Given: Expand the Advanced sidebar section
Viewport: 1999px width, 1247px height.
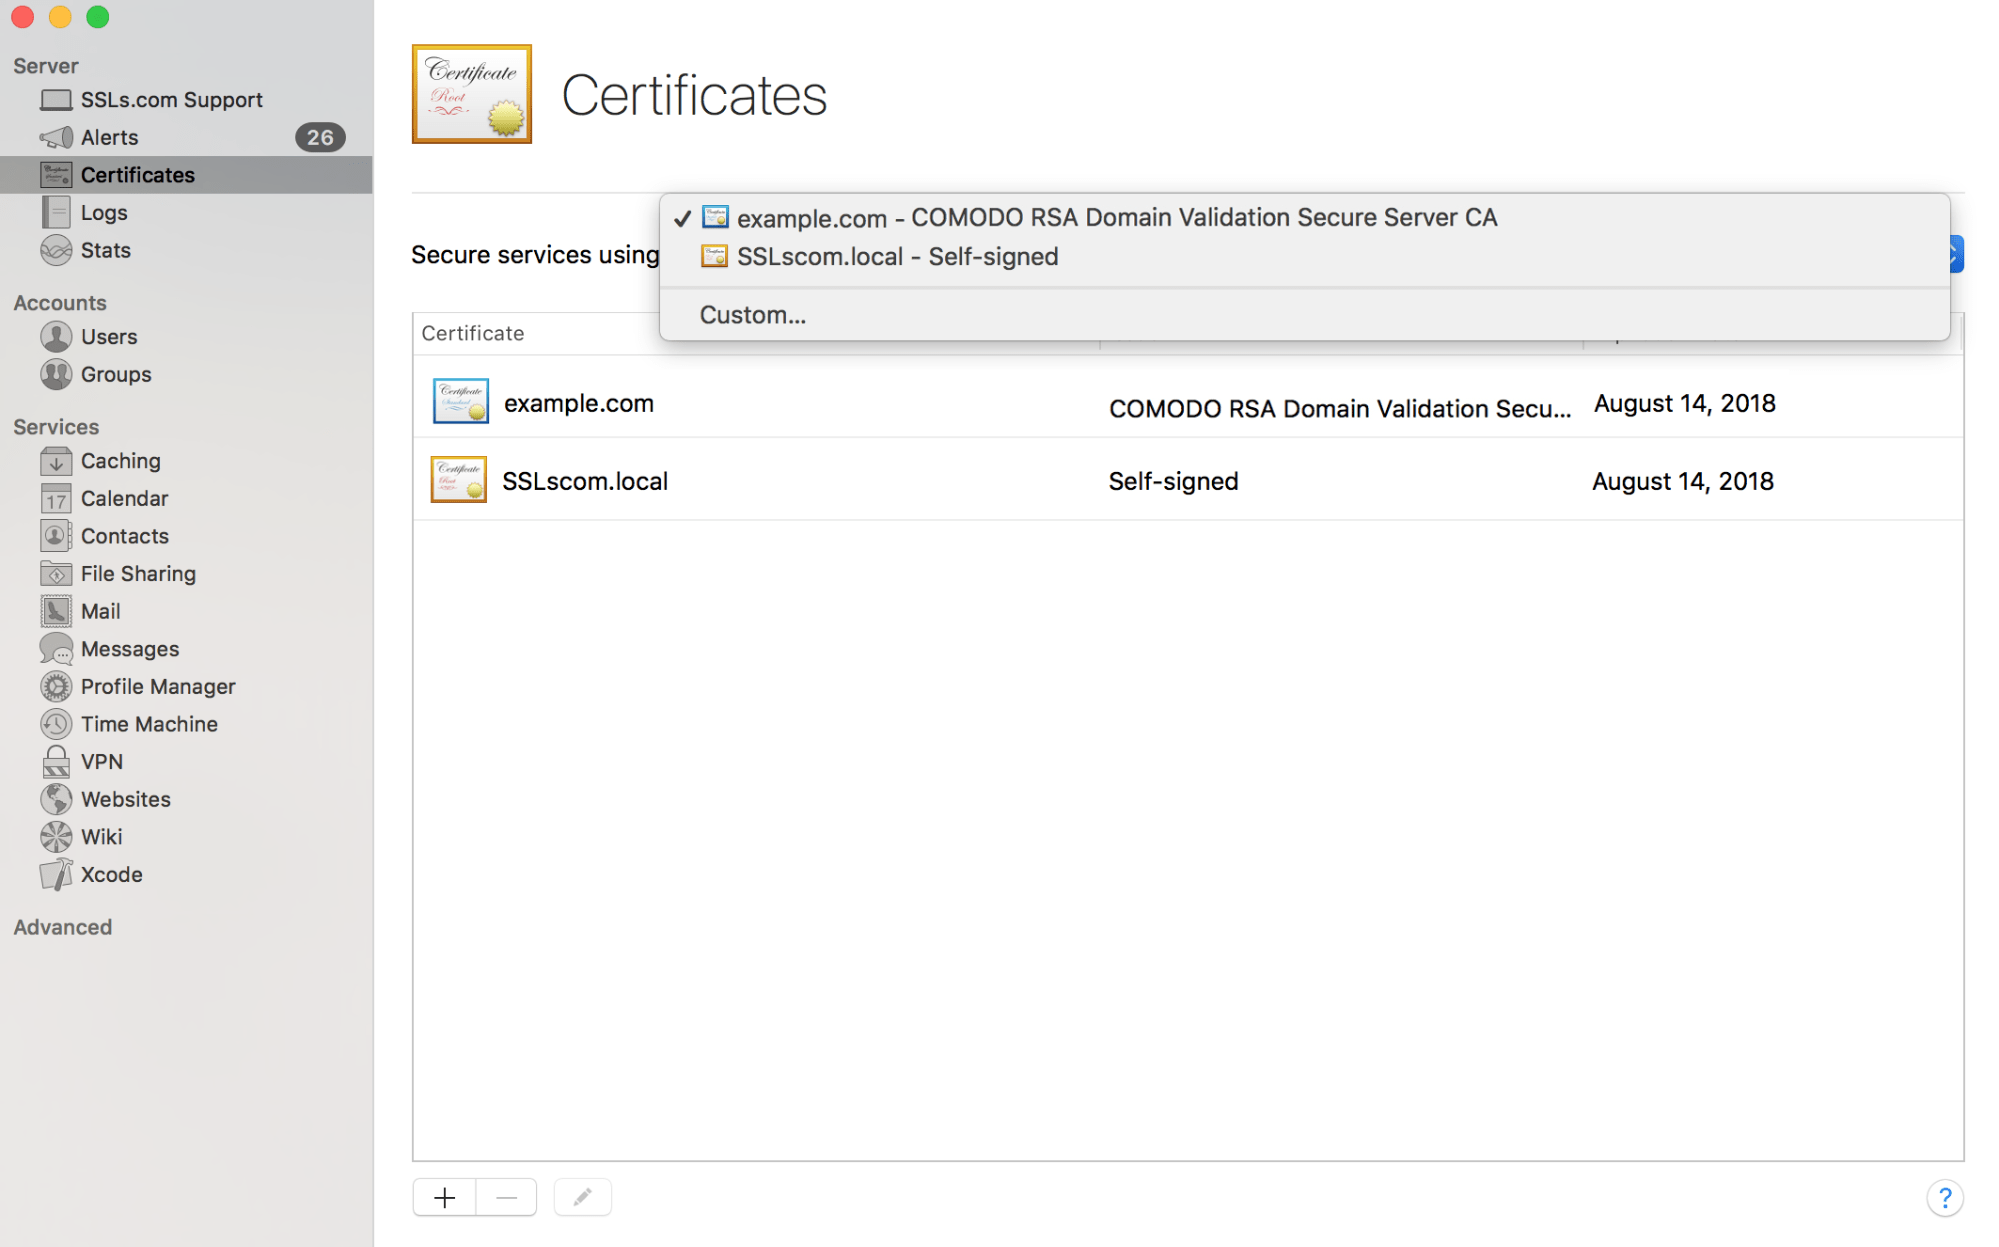Looking at the screenshot, I should [x=62, y=927].
